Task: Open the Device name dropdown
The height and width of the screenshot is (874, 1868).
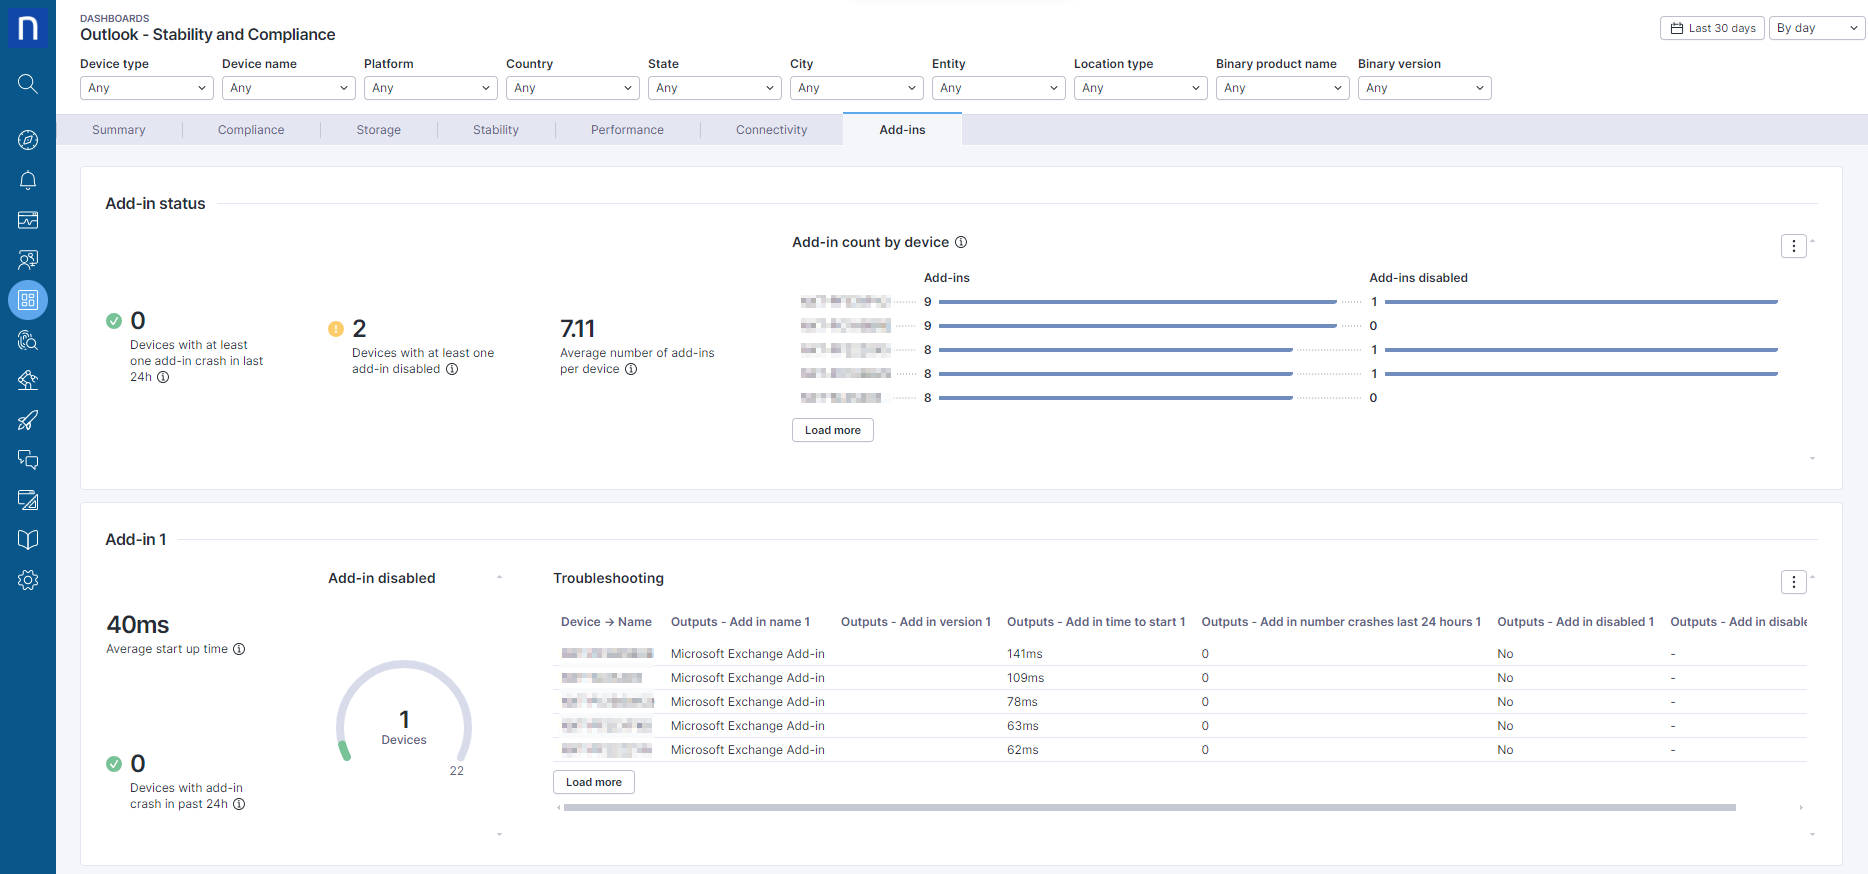Action: [289, 88]
